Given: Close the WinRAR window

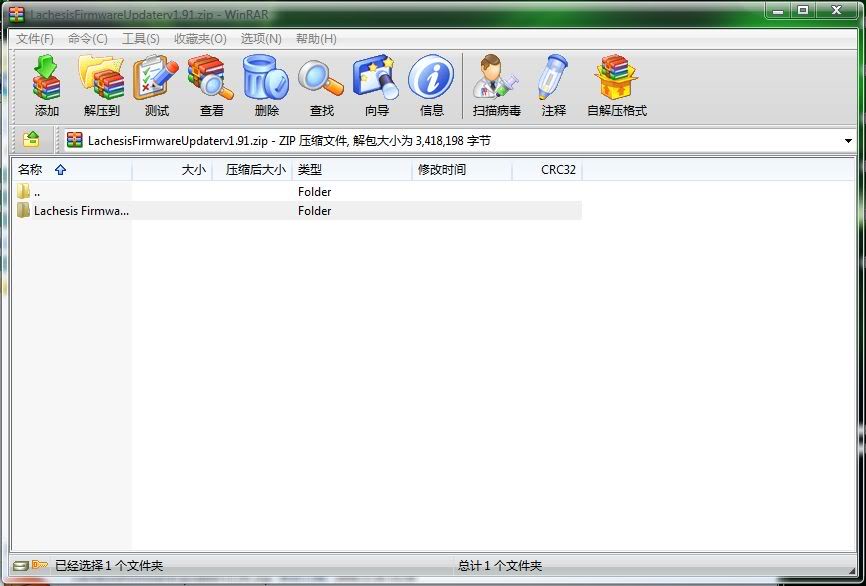Looking at the screenshot, I should pos(836,10).
